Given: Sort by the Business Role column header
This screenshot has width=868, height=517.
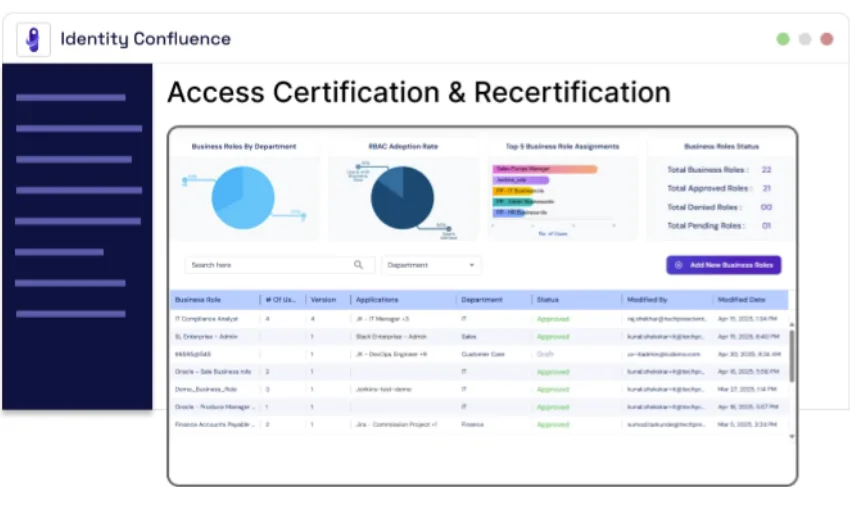Looking at the screenshot, I should point(198,299).
